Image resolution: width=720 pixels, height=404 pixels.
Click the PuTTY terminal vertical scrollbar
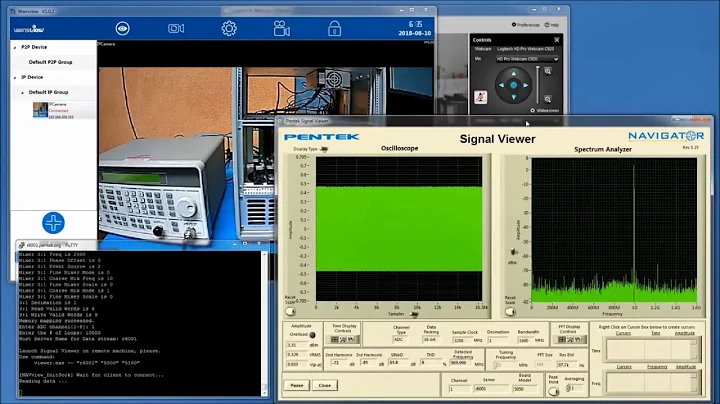(264, 323)
